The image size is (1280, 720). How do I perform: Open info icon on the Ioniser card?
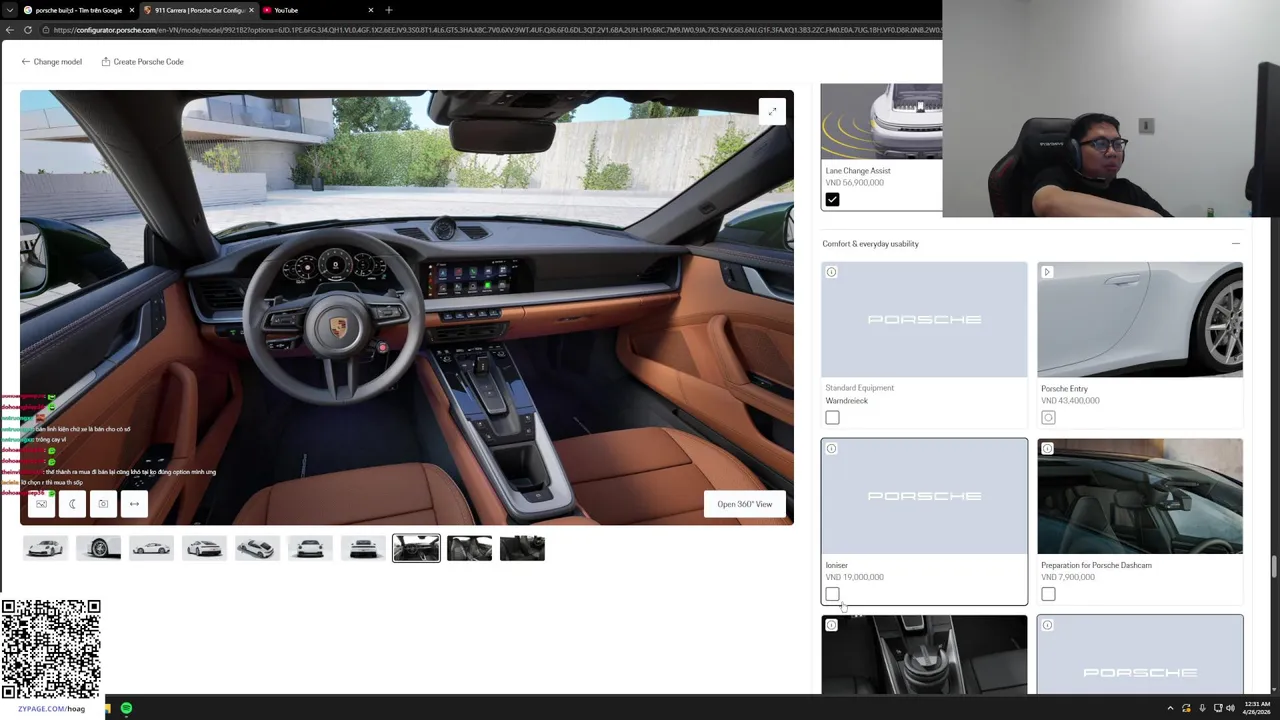[831, 448]
